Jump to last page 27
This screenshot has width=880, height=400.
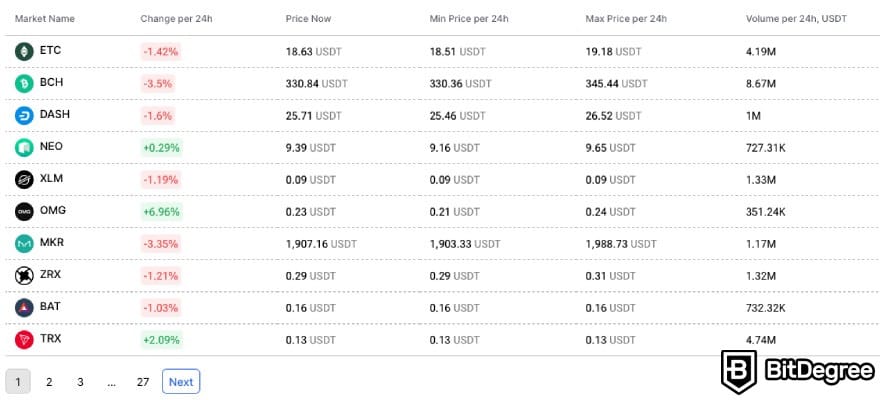tap(143, 382)
